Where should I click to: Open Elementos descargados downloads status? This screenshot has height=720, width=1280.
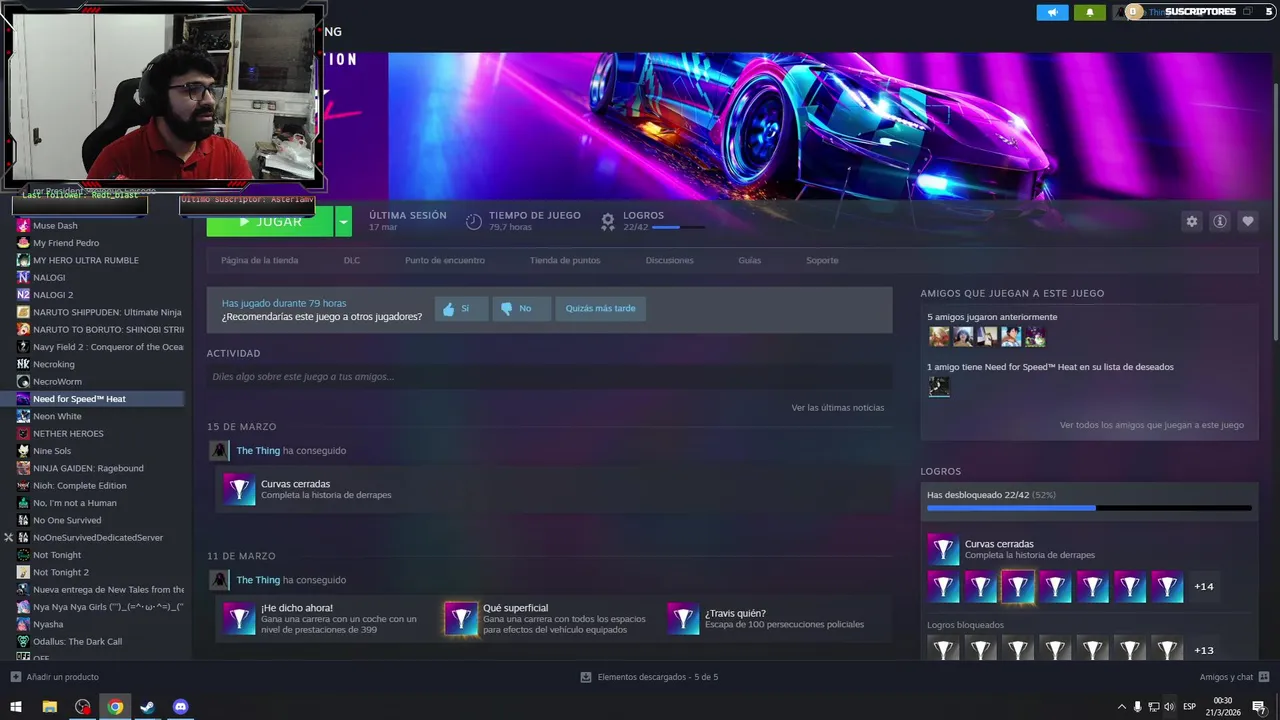coord(649,677)
